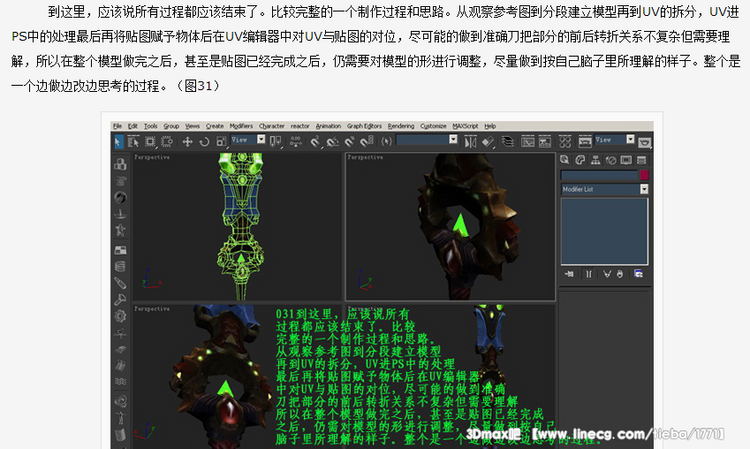Toggle Pin Stack below the modifier list

point(566,272)
